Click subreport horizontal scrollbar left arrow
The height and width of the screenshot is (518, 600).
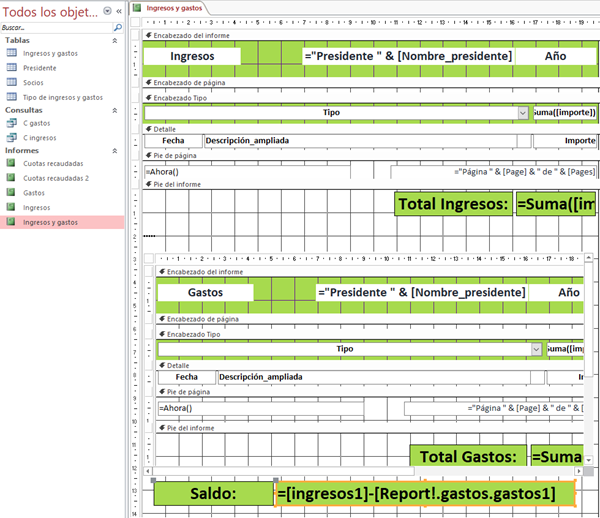pyautogui.click(x=148, y=471)
